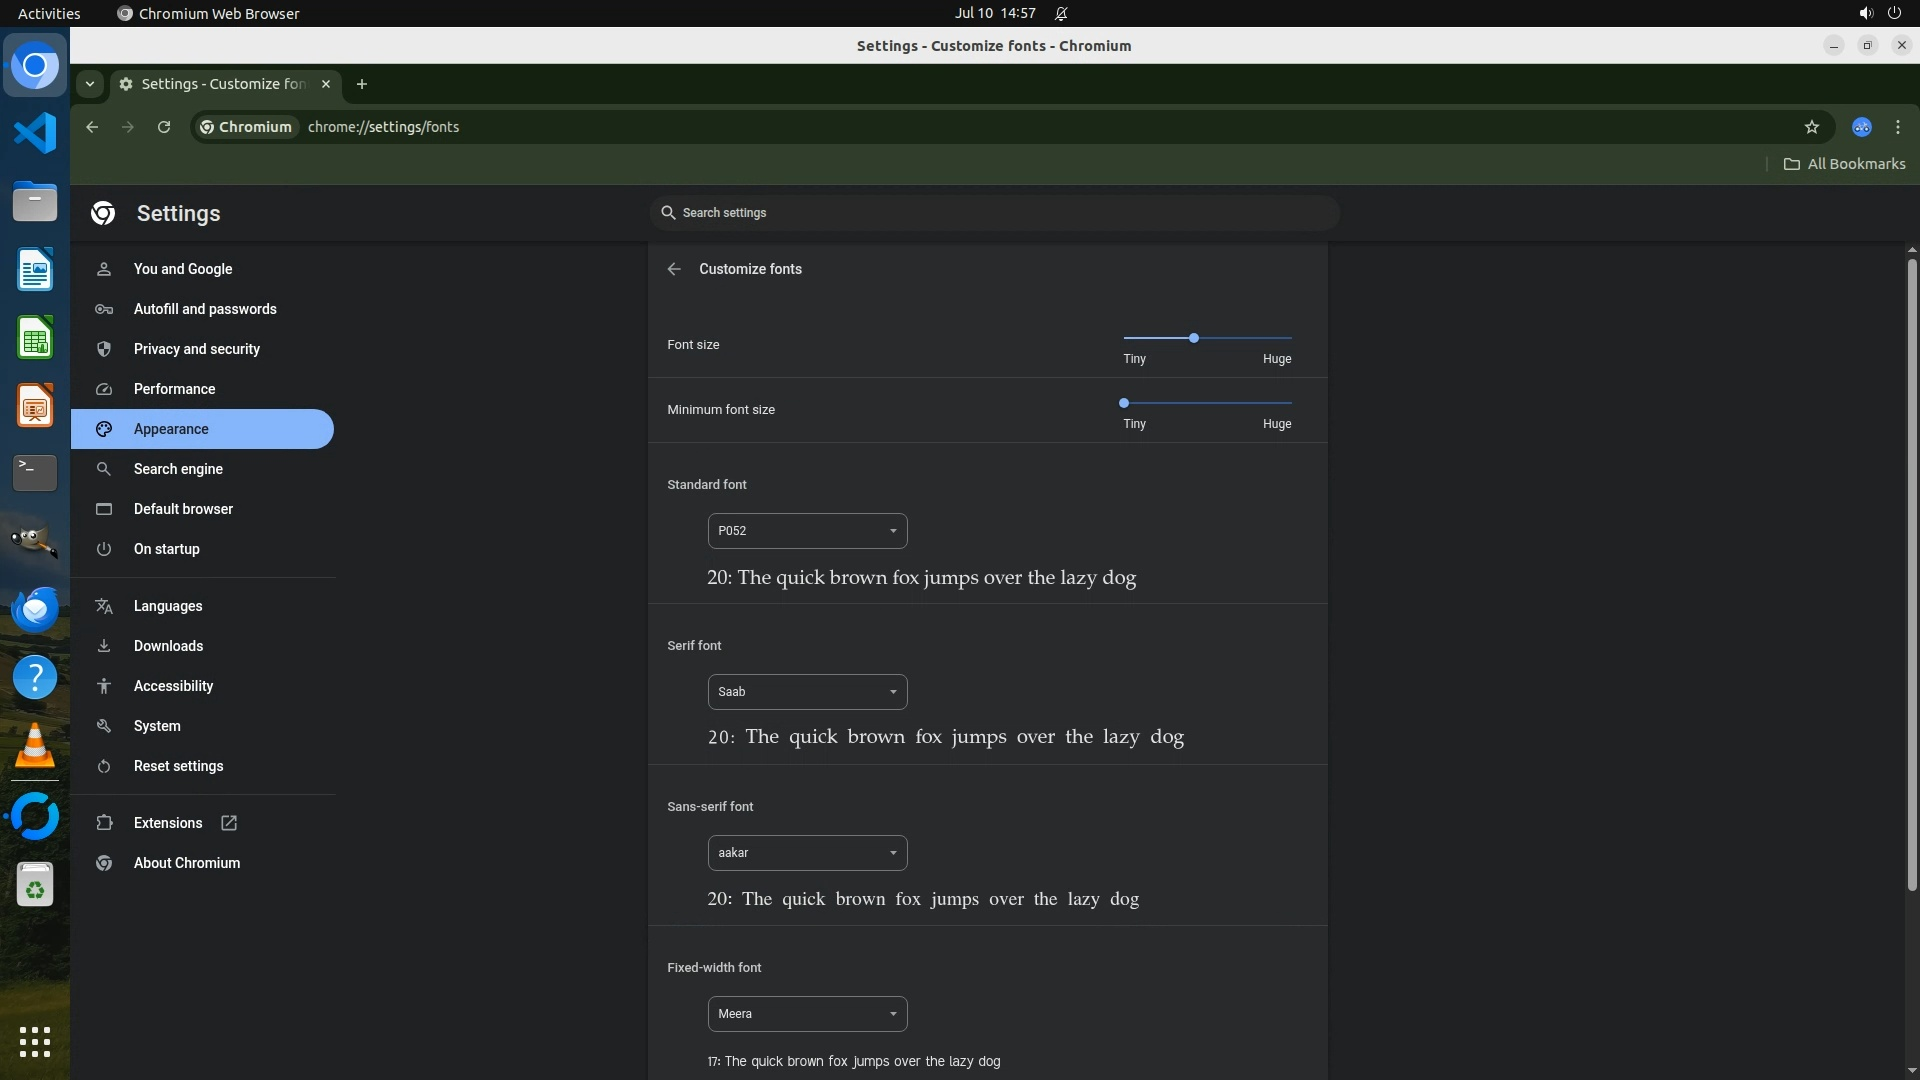Go to Privacy and security settings
The width and height of the screenshot is (1920, 1080).
coord(197,349)
